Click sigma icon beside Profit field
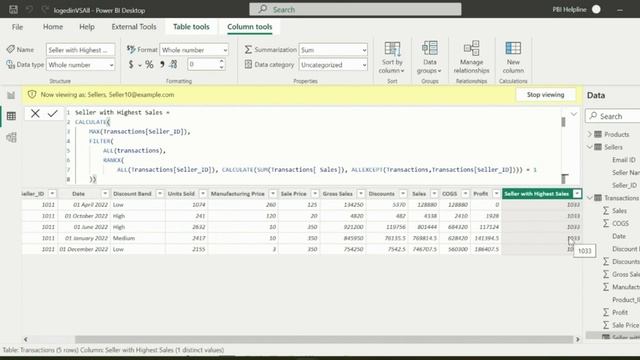 pos(606,312)
